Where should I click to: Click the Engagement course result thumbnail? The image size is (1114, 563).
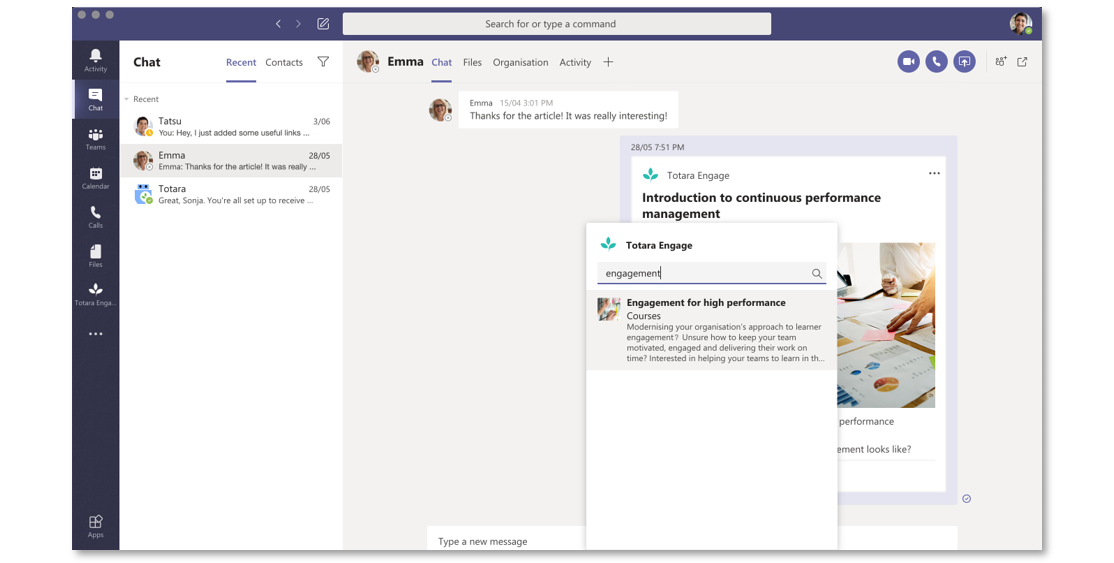pyautogui.click(x=609, y=309)
